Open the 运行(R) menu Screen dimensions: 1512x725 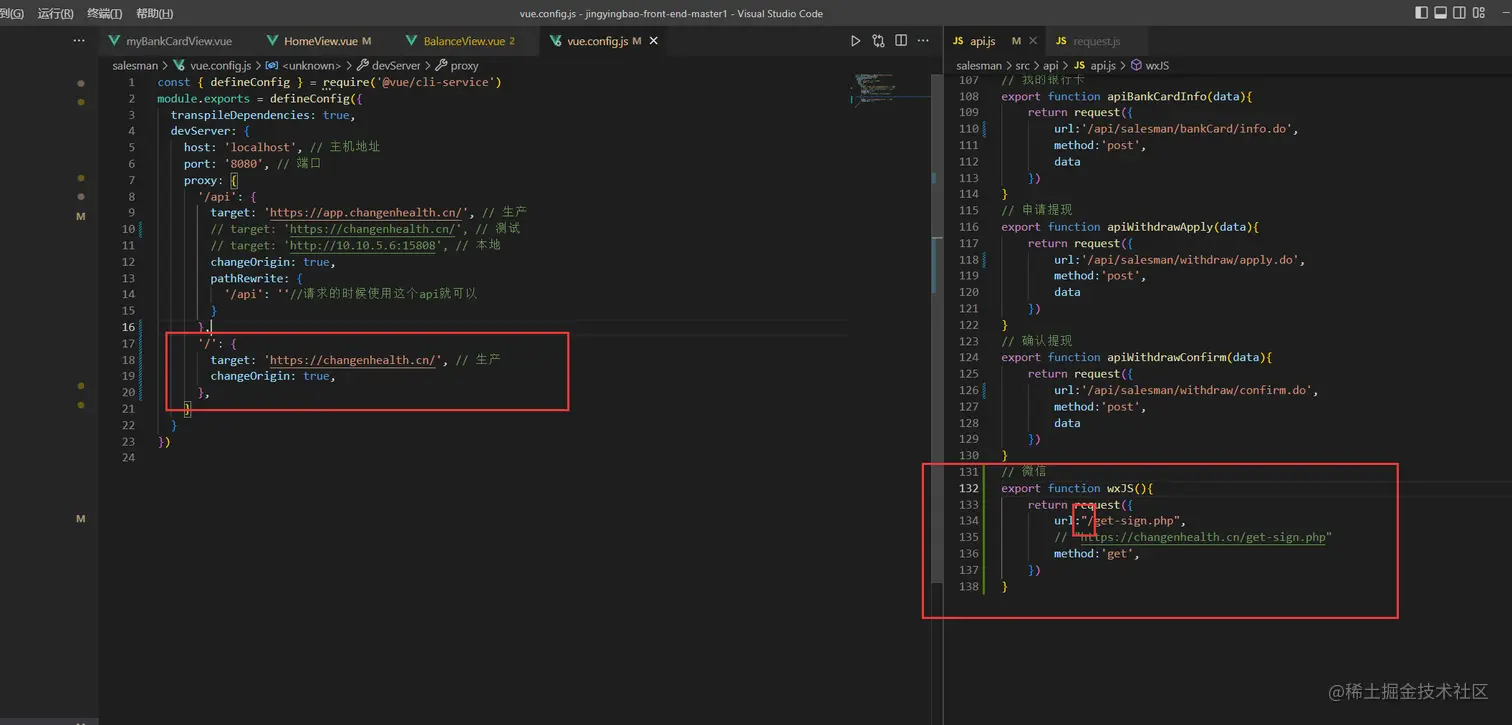(x=55, y=13)
